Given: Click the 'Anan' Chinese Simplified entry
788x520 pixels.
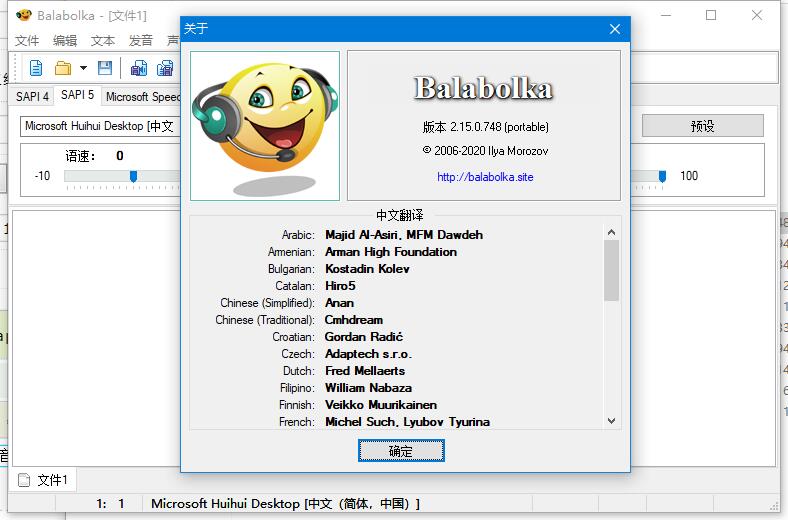Looking at the screenshot, I should (339, 303).
